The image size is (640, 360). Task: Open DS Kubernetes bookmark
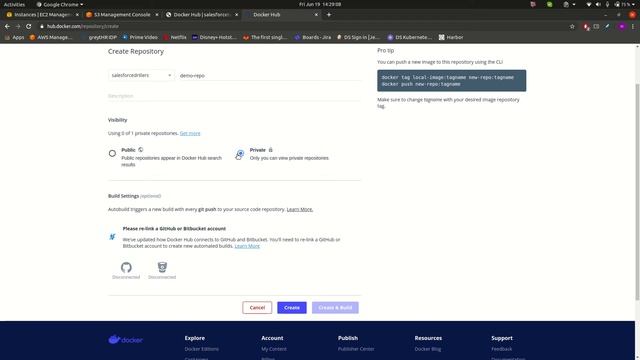(x=409, y=37)
